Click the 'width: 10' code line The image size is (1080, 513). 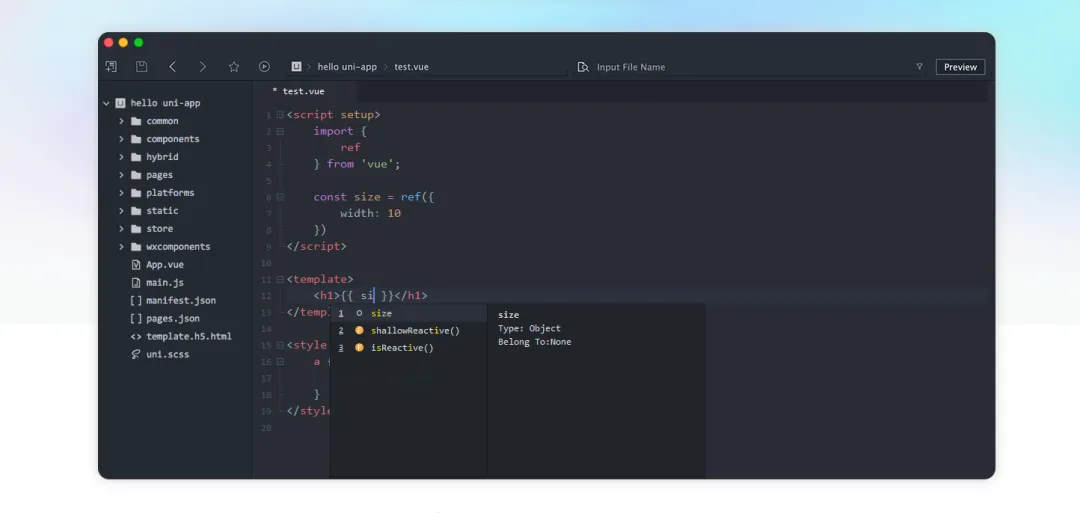(x=371, y=213)
